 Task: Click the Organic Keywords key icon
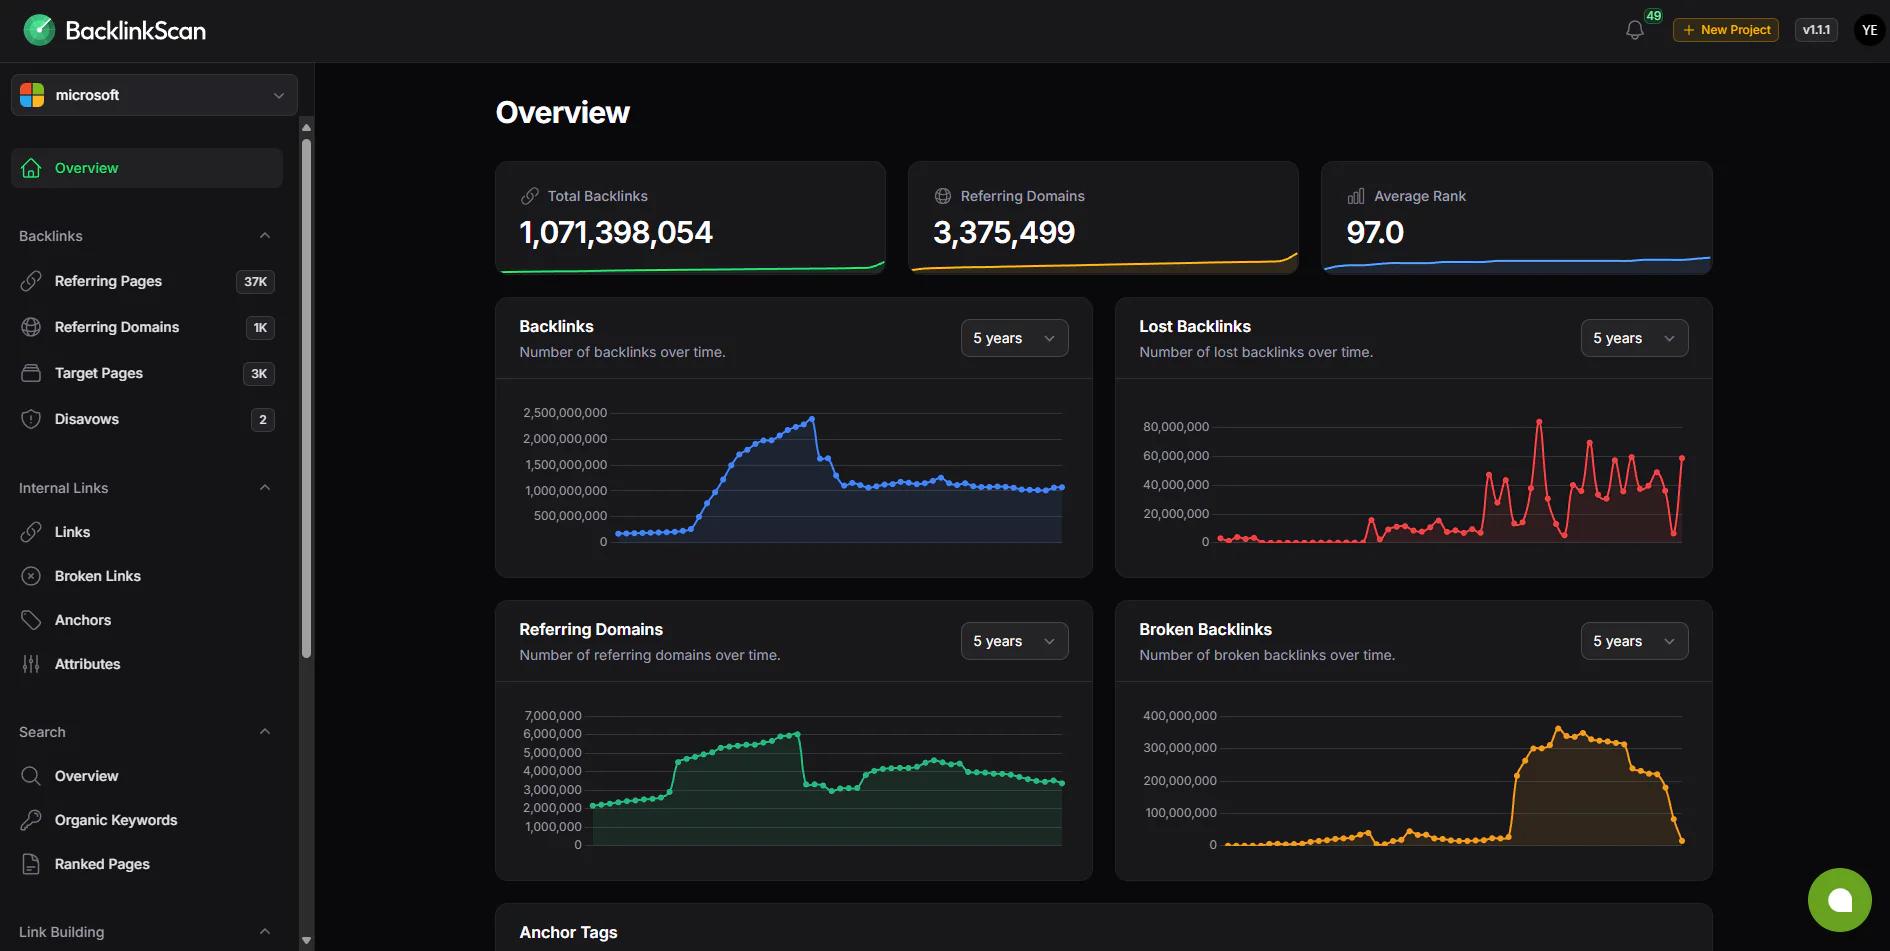tap(31, 820)
